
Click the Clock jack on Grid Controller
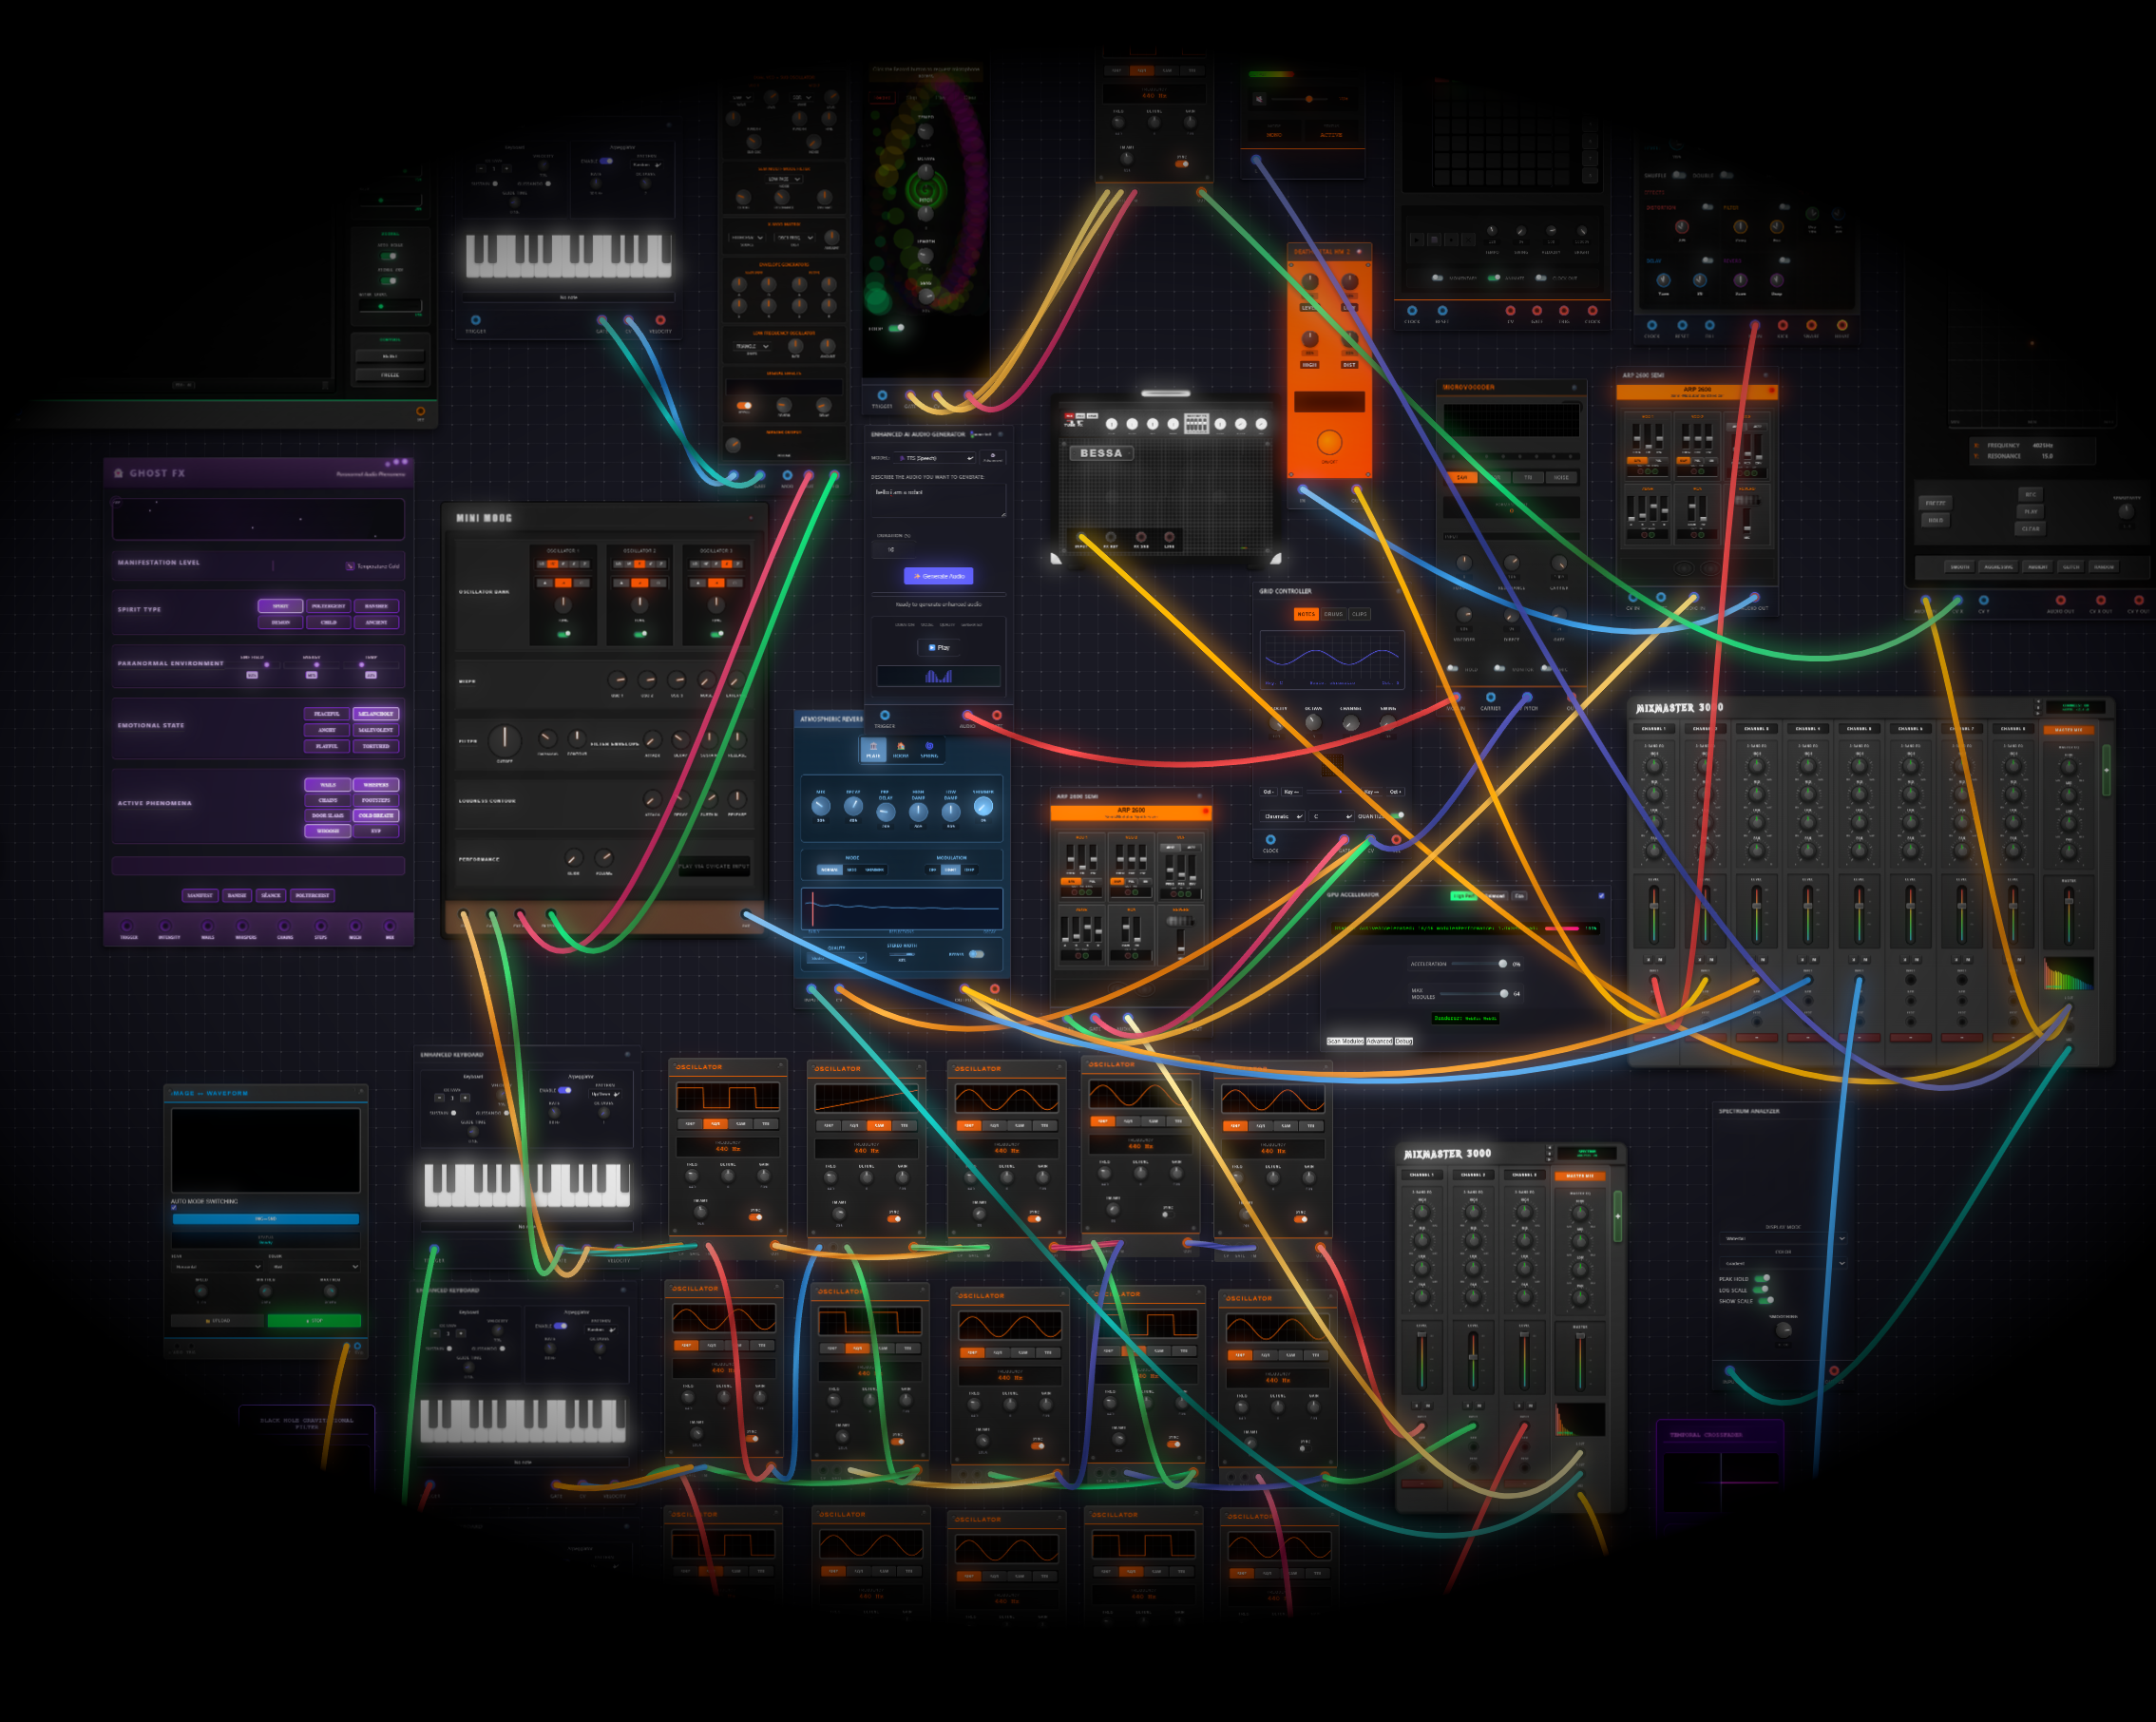tap(1271, 840)
